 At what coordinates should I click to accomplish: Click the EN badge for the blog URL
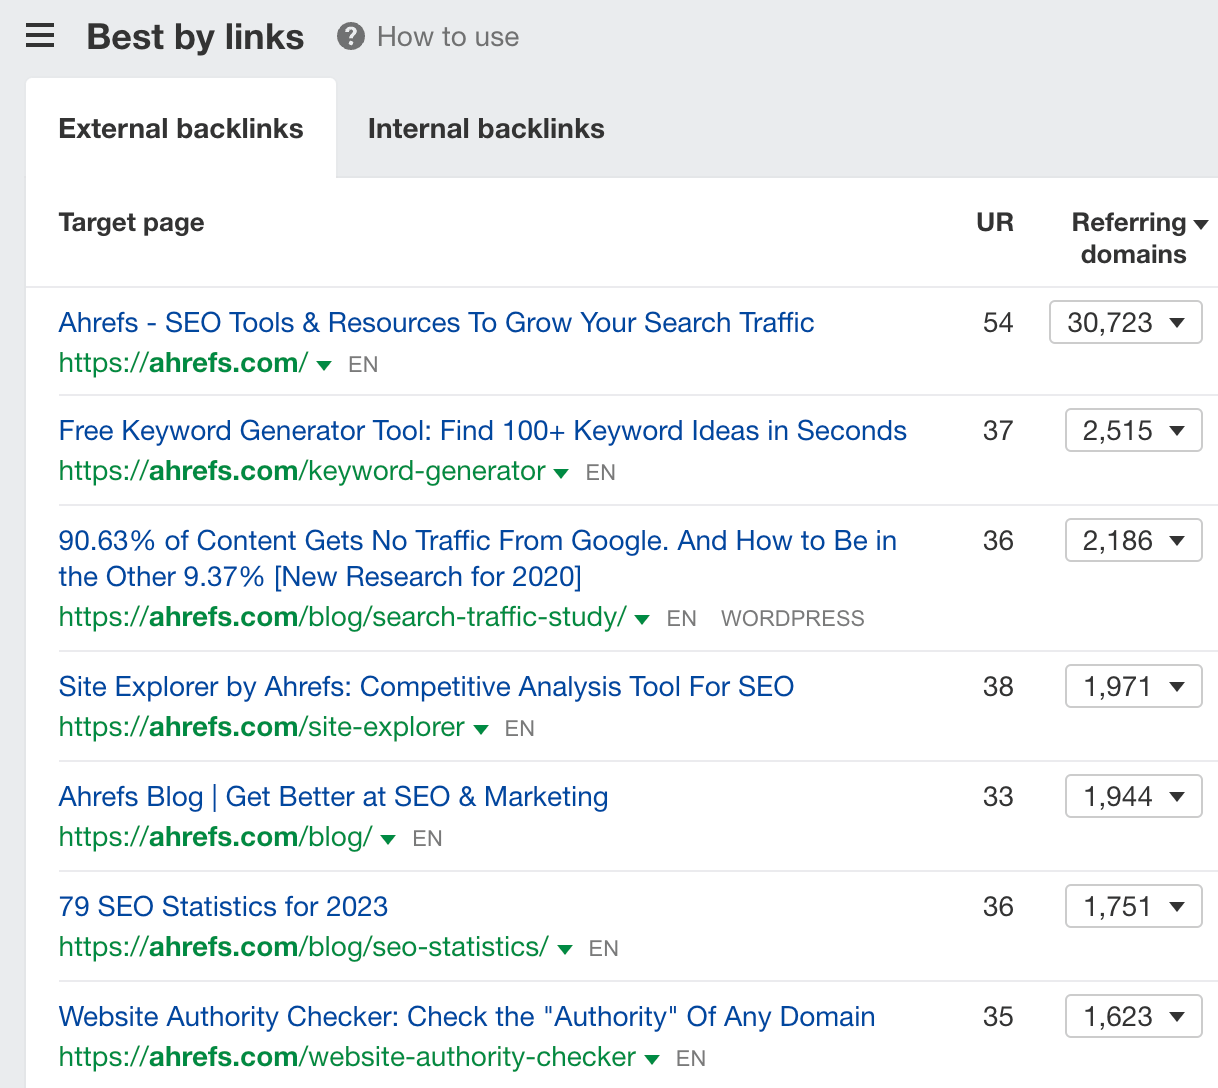click(x=426, y=838)
